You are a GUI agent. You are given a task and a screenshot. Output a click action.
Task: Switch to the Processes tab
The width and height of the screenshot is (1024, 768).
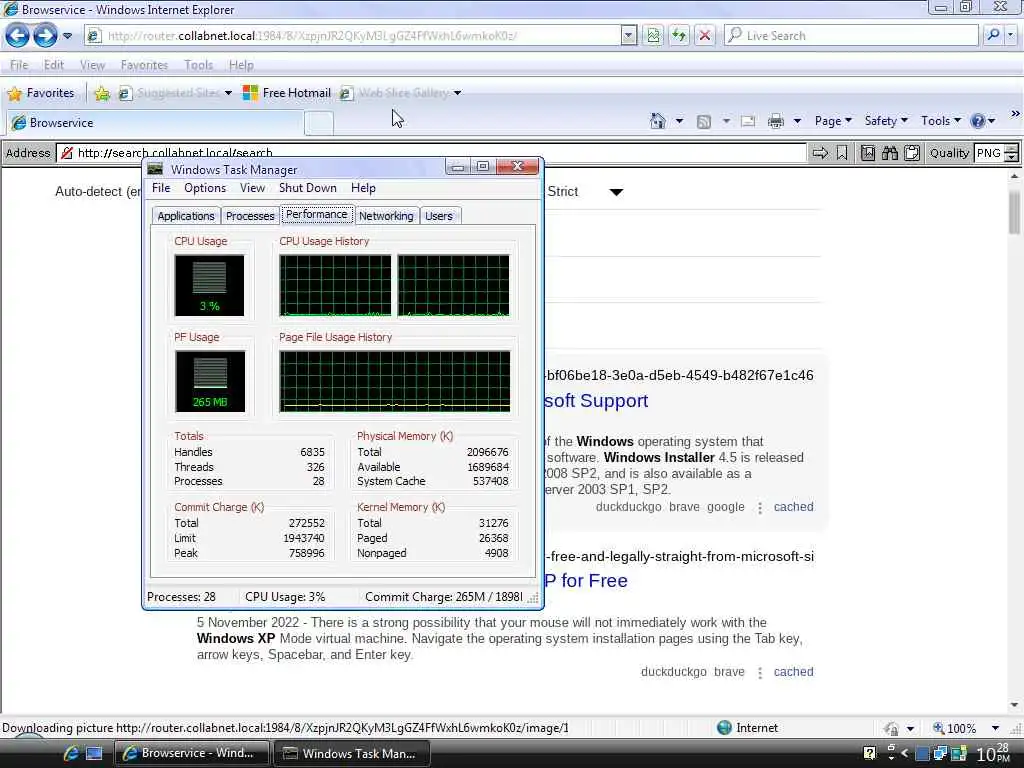pyautogui.click(x=250, y=216)
